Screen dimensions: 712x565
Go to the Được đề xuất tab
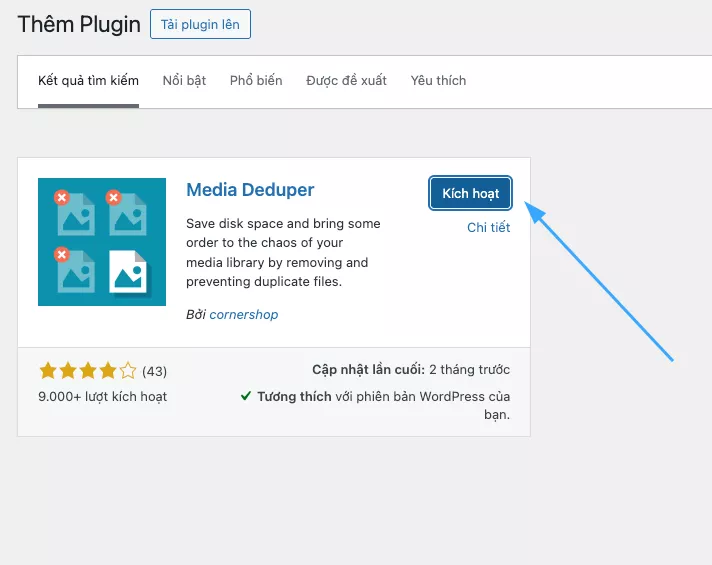[346, 81]
